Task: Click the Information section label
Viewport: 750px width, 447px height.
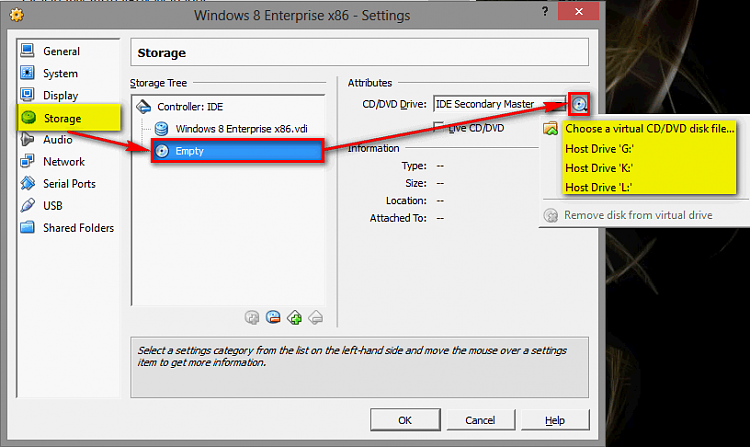Action: [374, 148]
